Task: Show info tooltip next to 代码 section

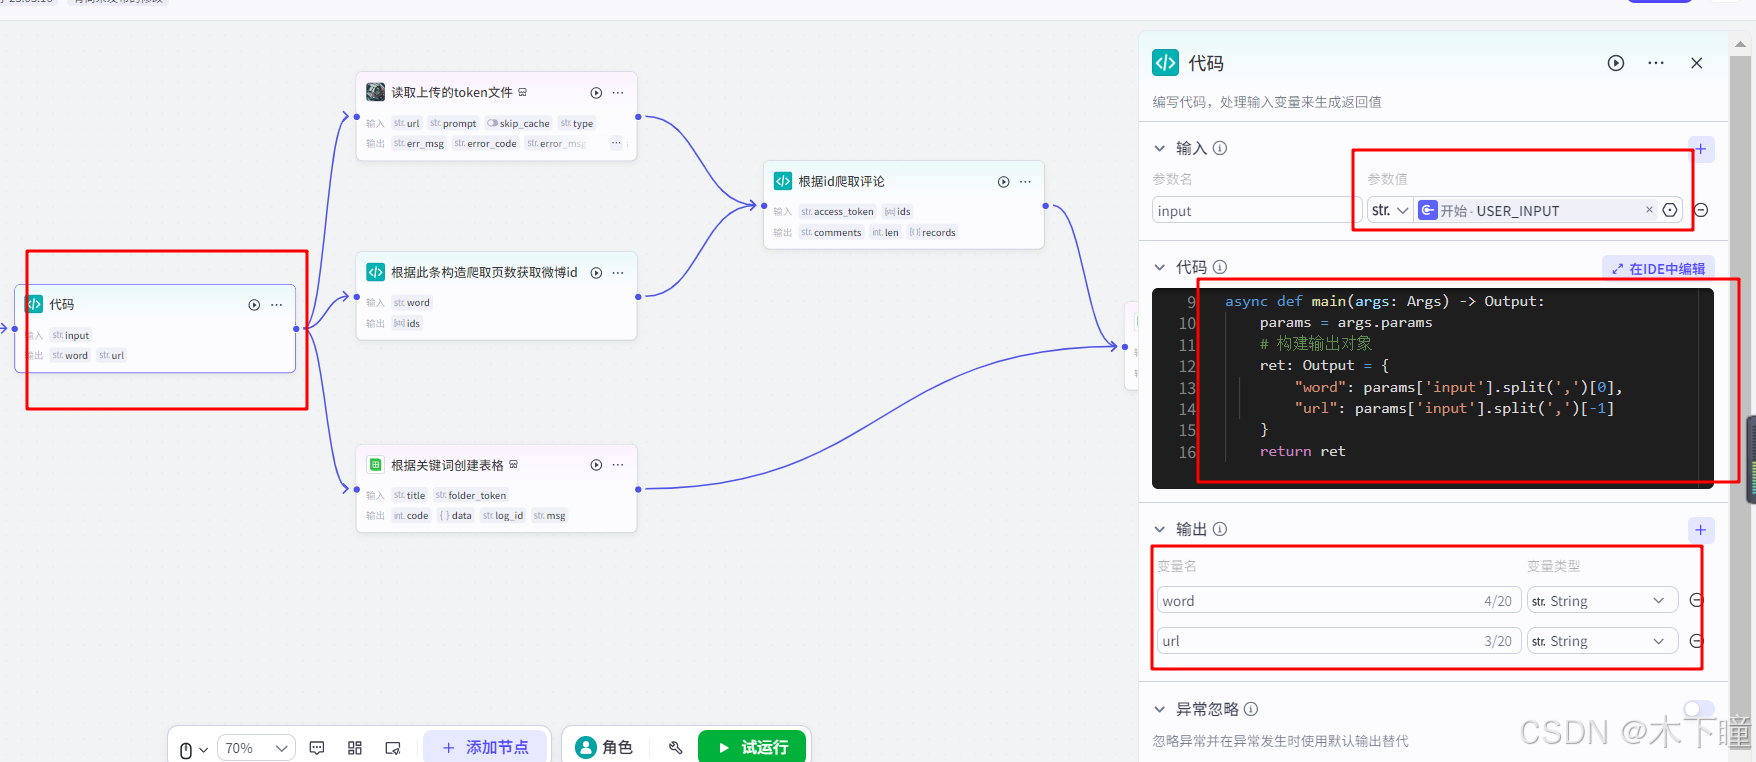Action: click(x=1220, y=267)
